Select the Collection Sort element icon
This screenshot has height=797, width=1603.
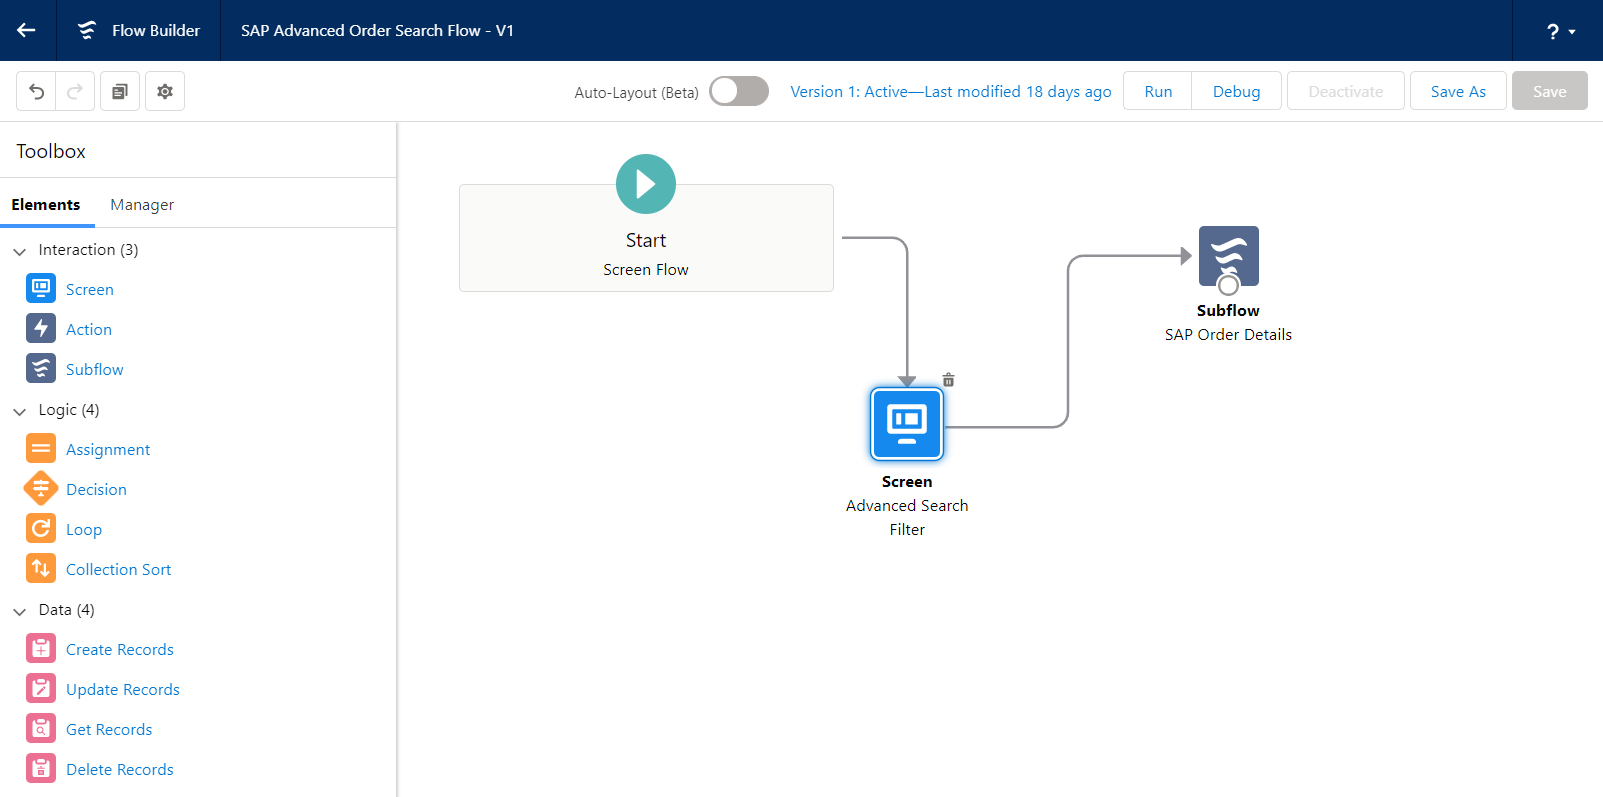pyautogui.click(x=41, y=568)
